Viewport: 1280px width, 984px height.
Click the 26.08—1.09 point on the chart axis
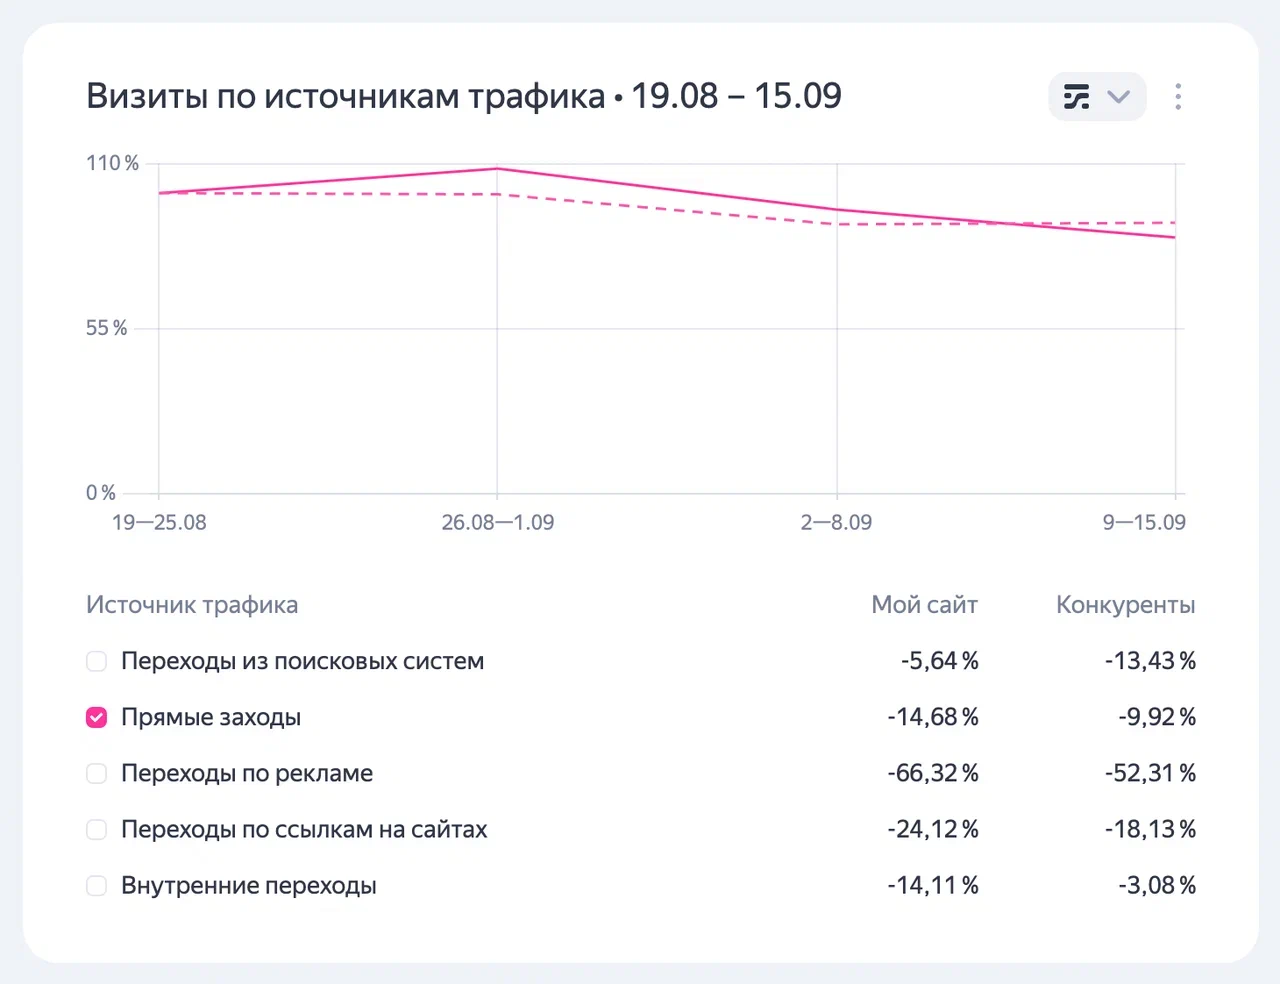pyautogui.click(x=498, y=522)
